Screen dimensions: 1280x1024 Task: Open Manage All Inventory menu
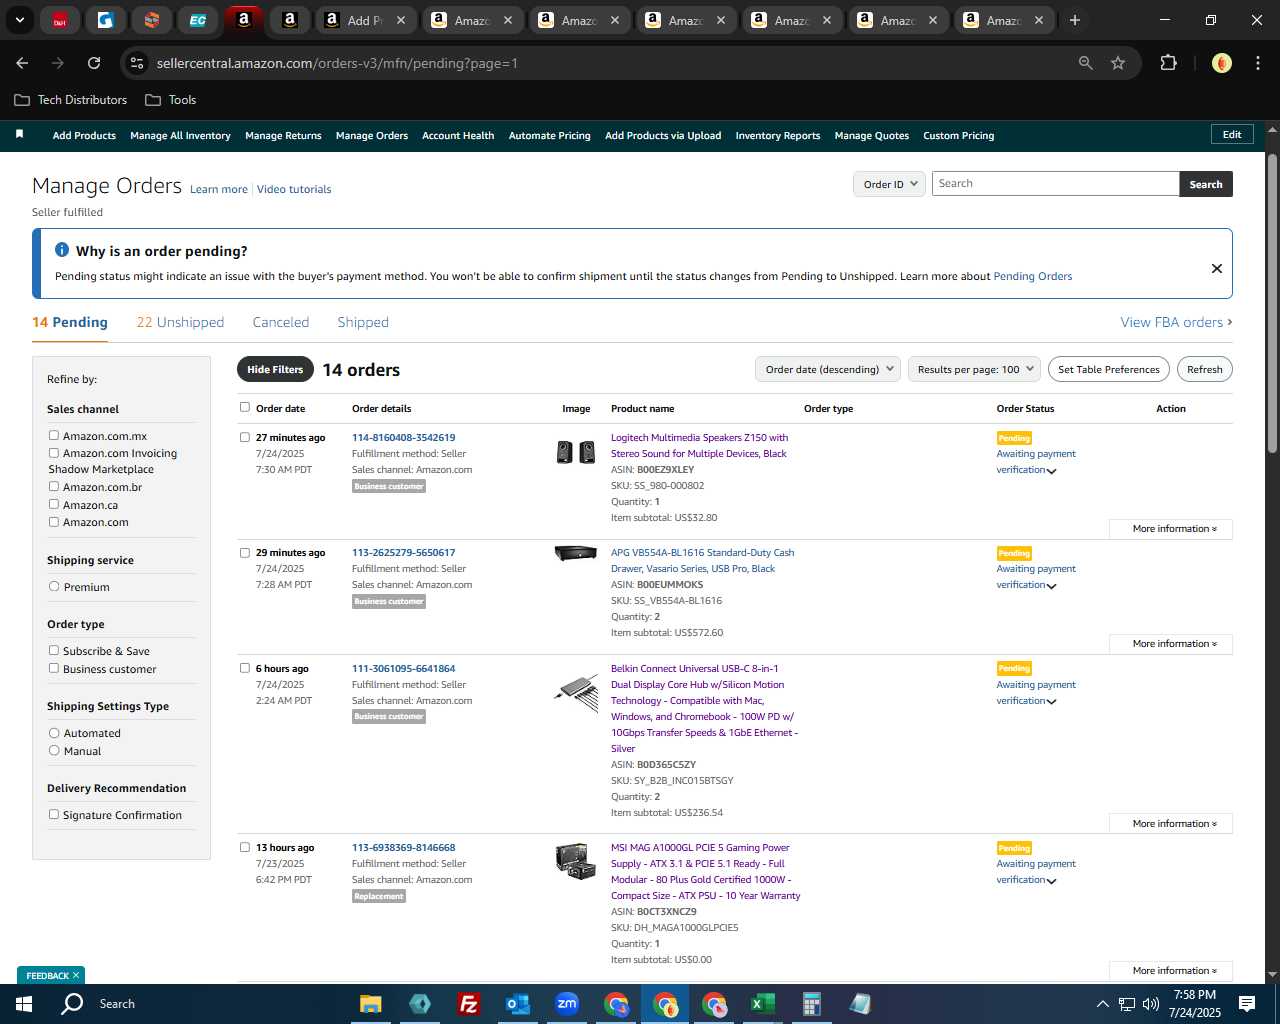180,136
